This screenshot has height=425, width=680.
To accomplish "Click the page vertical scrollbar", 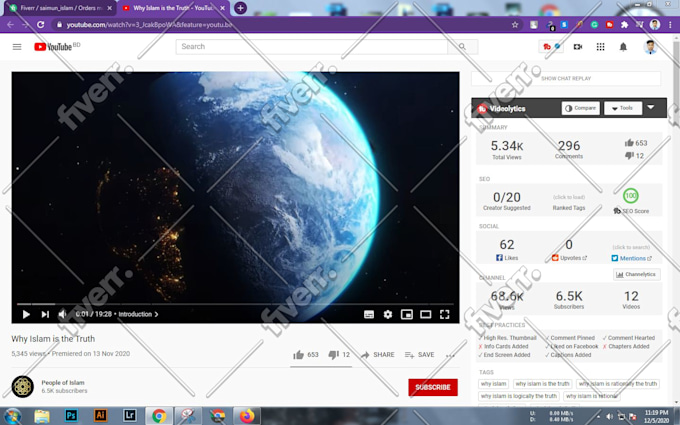I will pos(676,221).
